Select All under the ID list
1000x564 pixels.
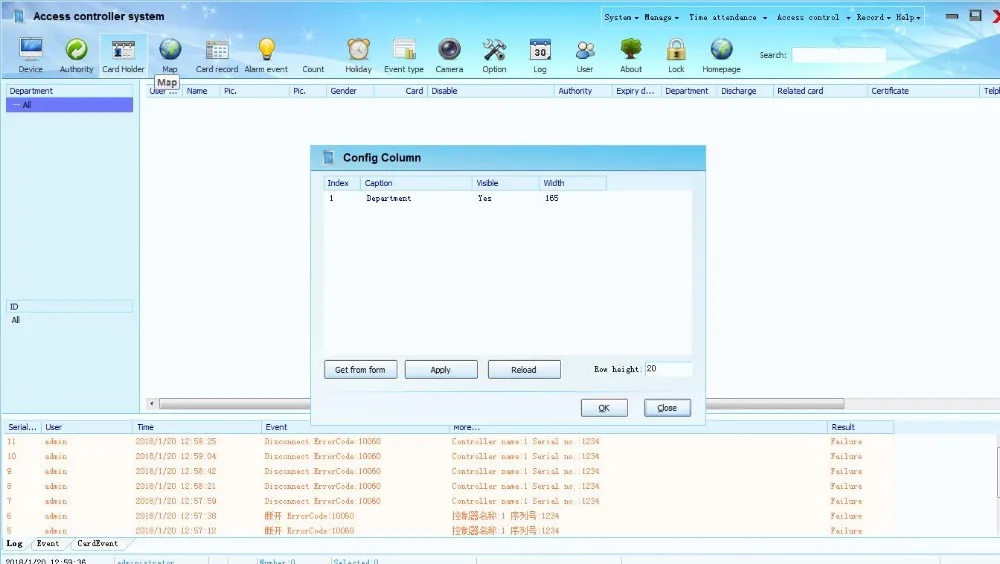click(15, 320)
